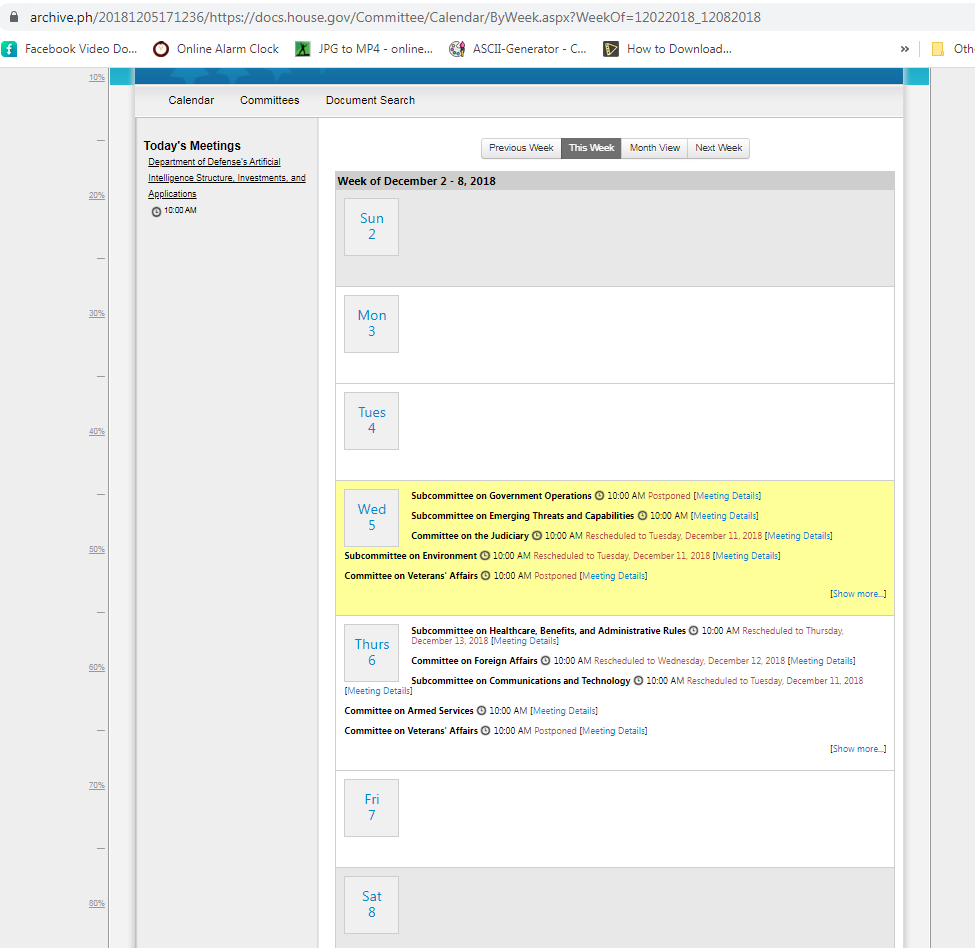Viewport: 975px width, 948px height.
Task: Open Meeting Details for Wednesday Veterans' Affairs
Action: [x=613, y=576]
